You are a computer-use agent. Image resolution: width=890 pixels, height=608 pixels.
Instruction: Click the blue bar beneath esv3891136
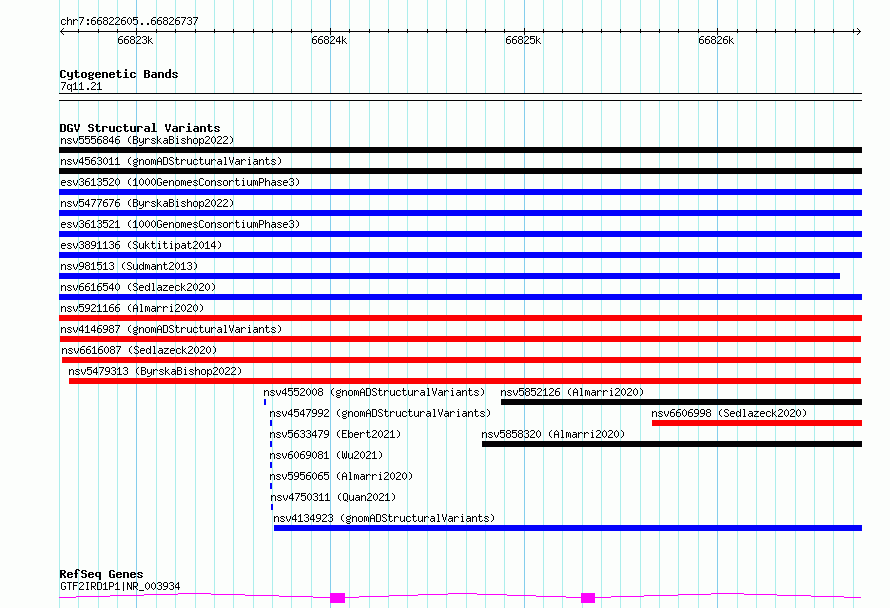pyautogui.click(x=460, y=255)
